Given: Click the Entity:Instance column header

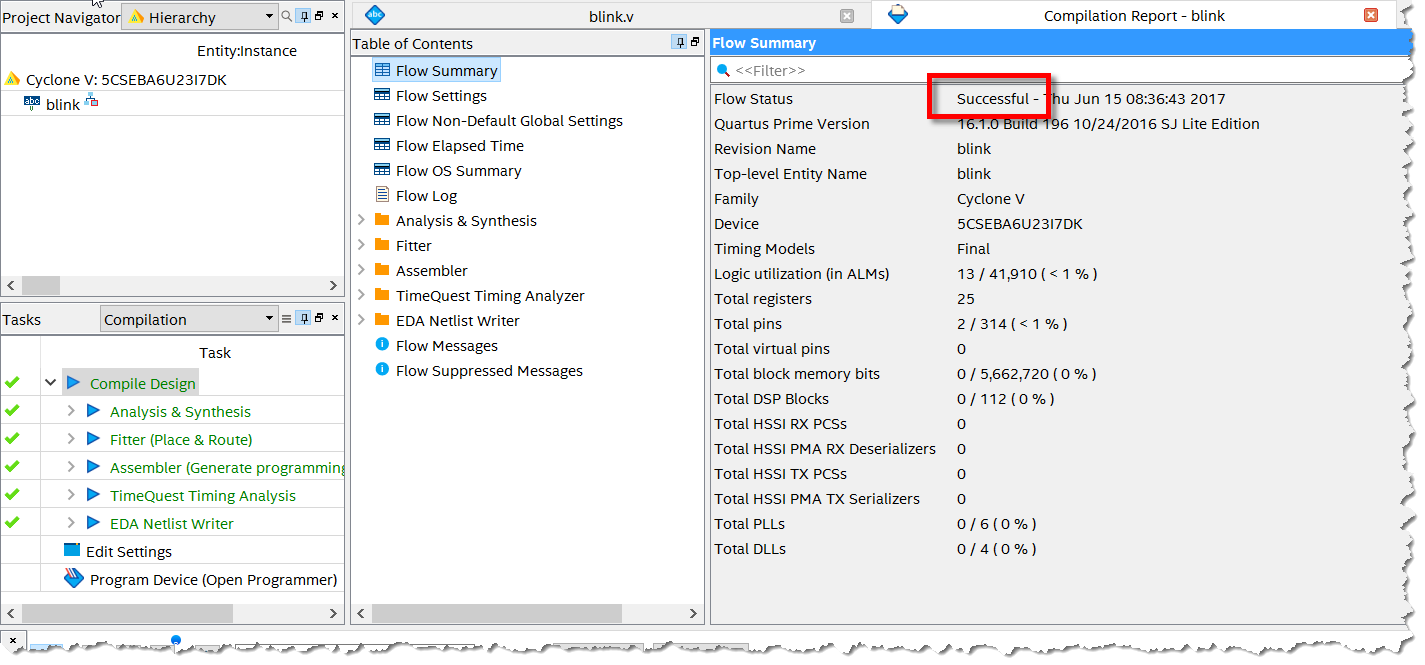Looking at the screenshot, I should 247,51.
